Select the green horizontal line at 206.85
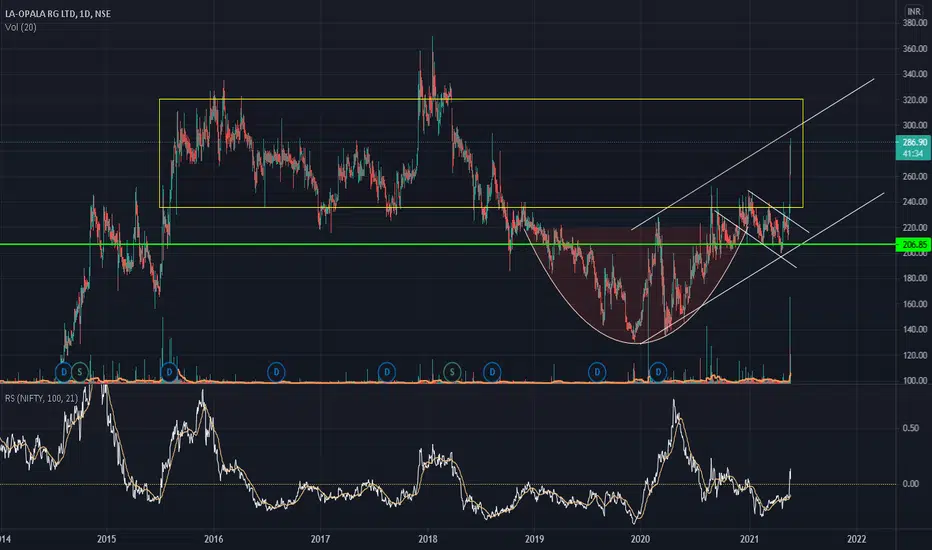Image resolution: width=932 pixels, height=550 pixels. pos(448,244)
